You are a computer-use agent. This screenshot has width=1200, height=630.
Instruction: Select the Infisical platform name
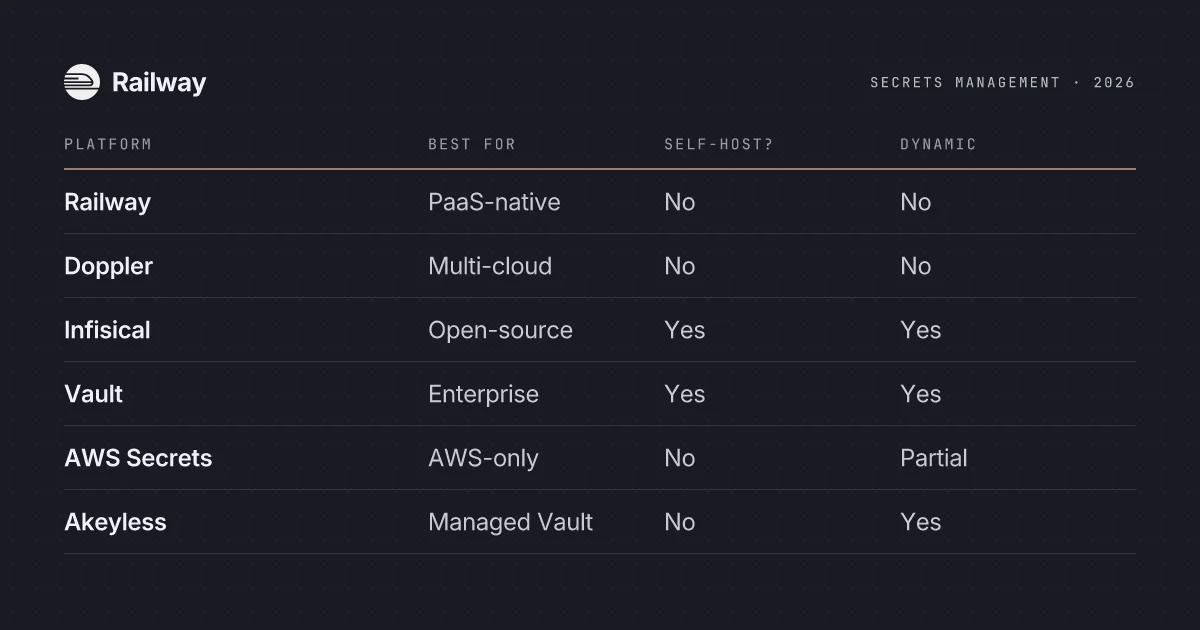(107, 330)
